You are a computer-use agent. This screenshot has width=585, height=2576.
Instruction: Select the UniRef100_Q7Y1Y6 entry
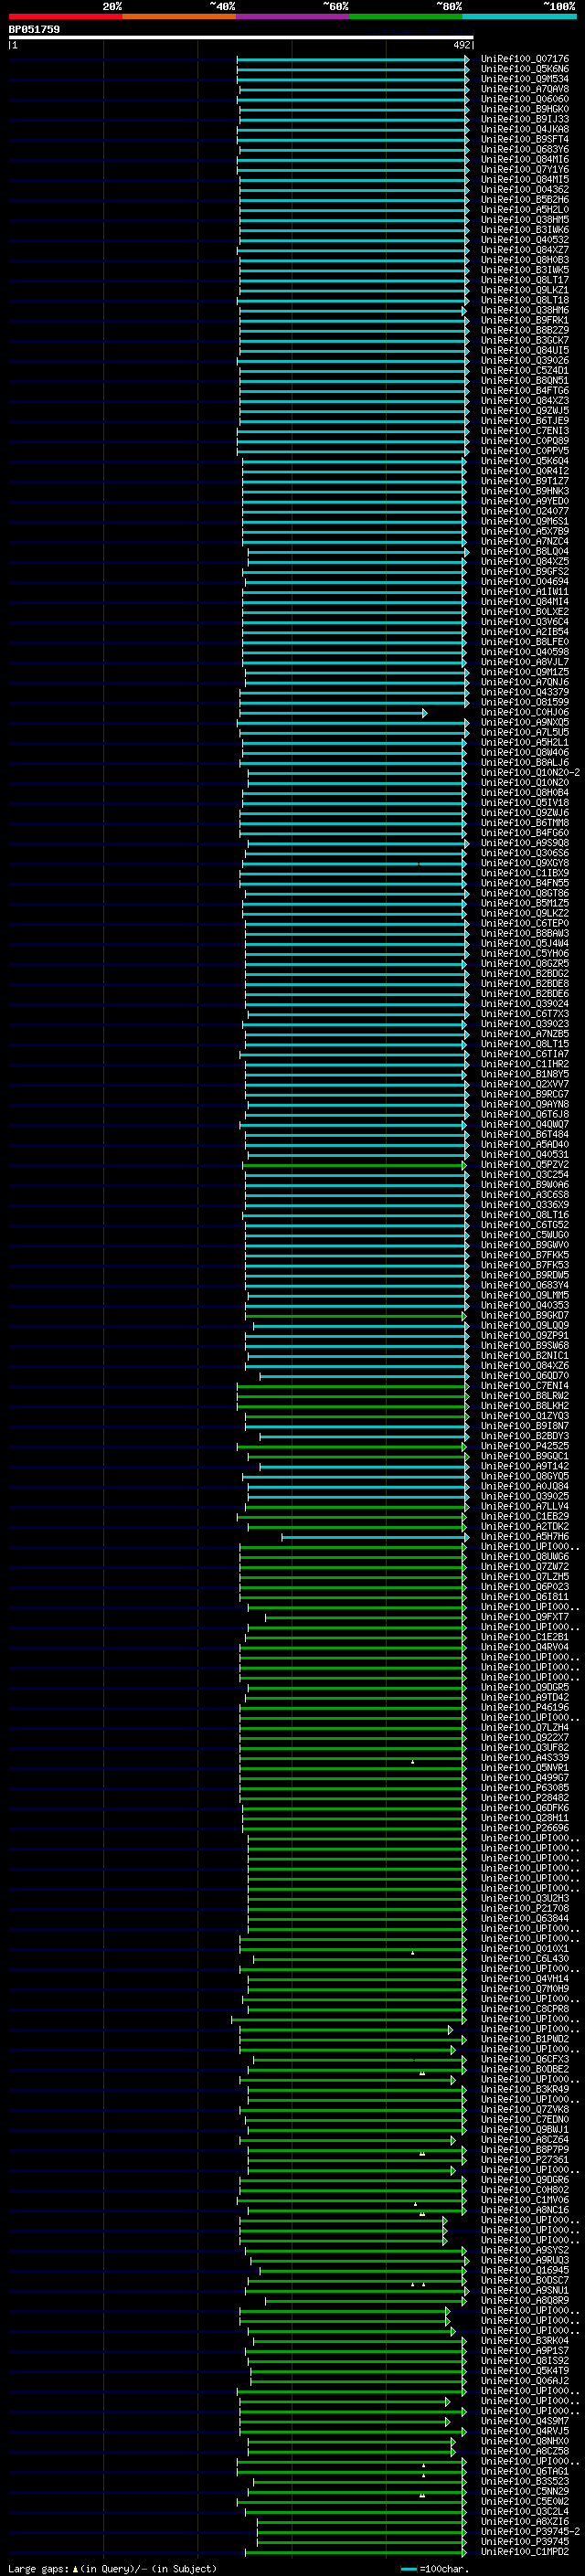pos(525,170)
